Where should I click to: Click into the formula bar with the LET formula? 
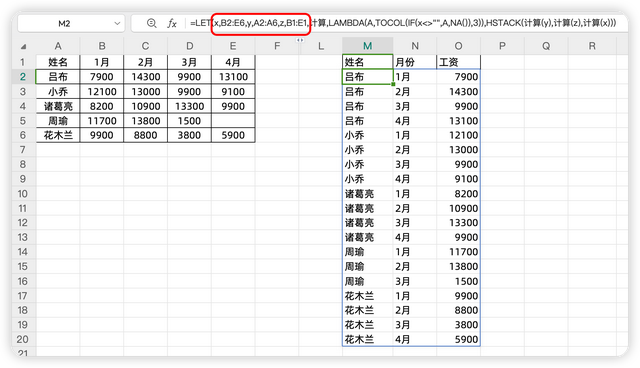click(403, 23)
